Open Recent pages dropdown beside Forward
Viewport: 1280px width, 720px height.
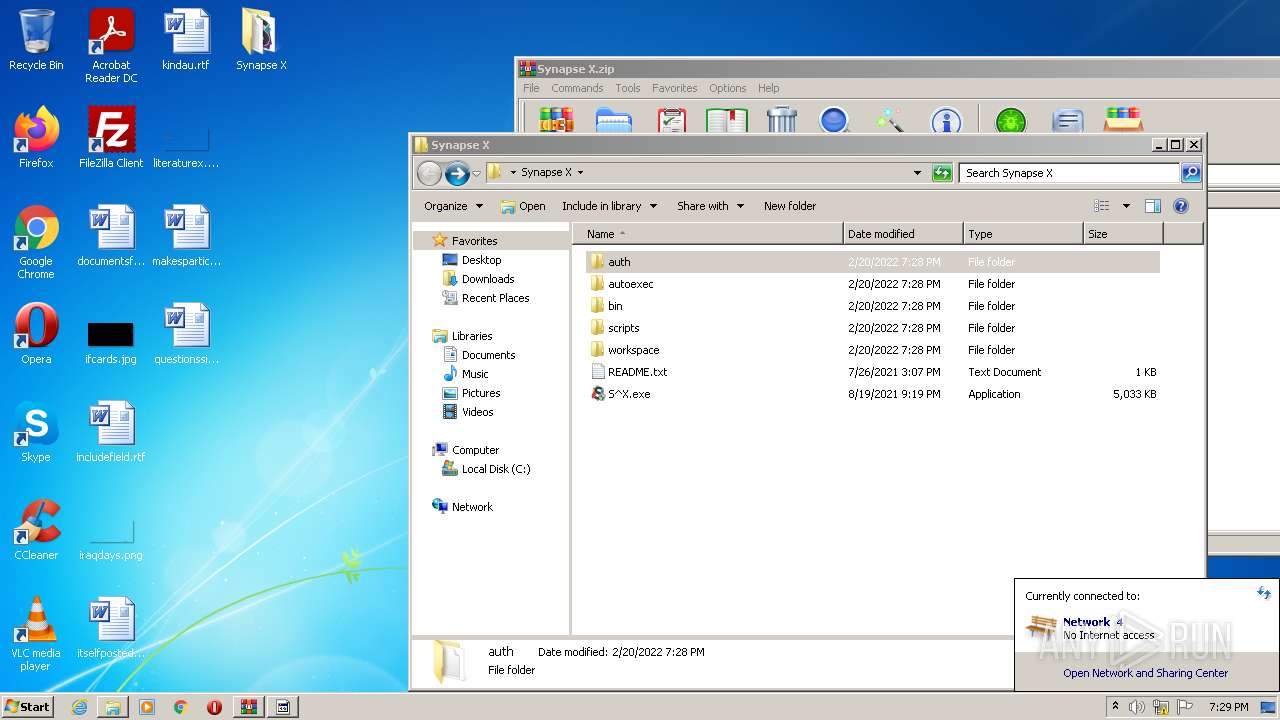(476, 173)
